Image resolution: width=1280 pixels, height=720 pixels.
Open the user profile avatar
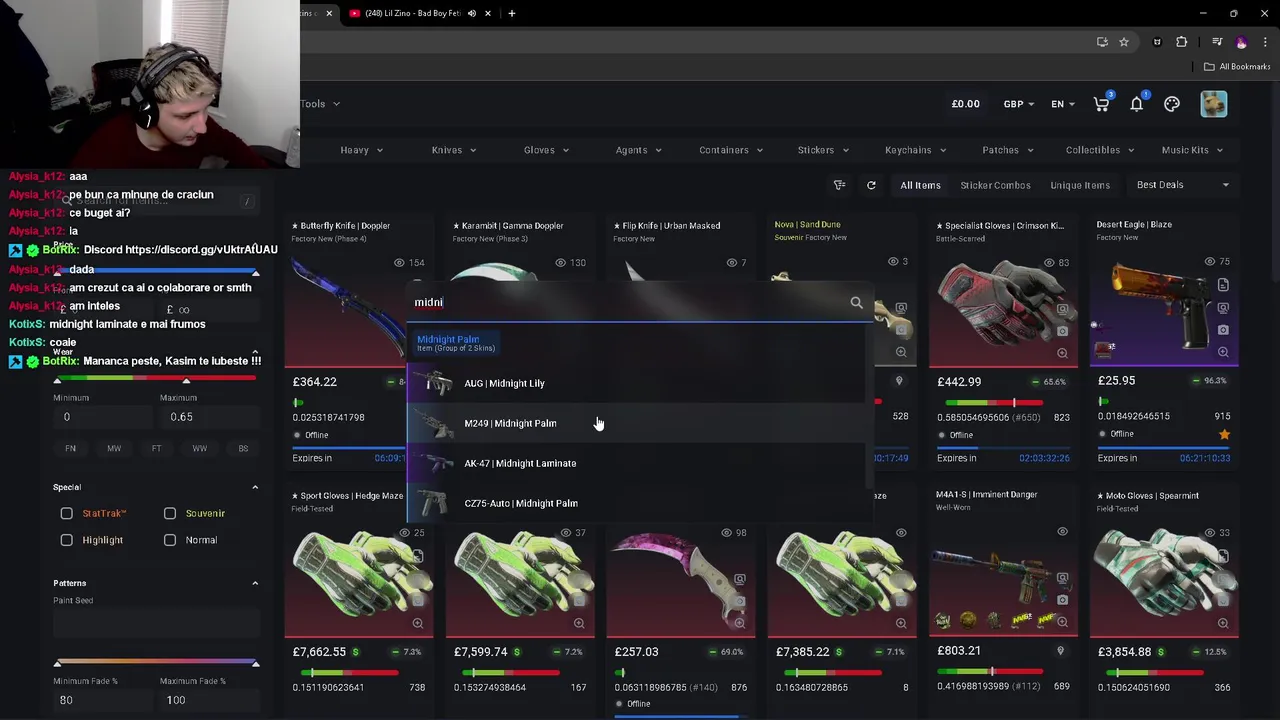(x=1213, y=104)
